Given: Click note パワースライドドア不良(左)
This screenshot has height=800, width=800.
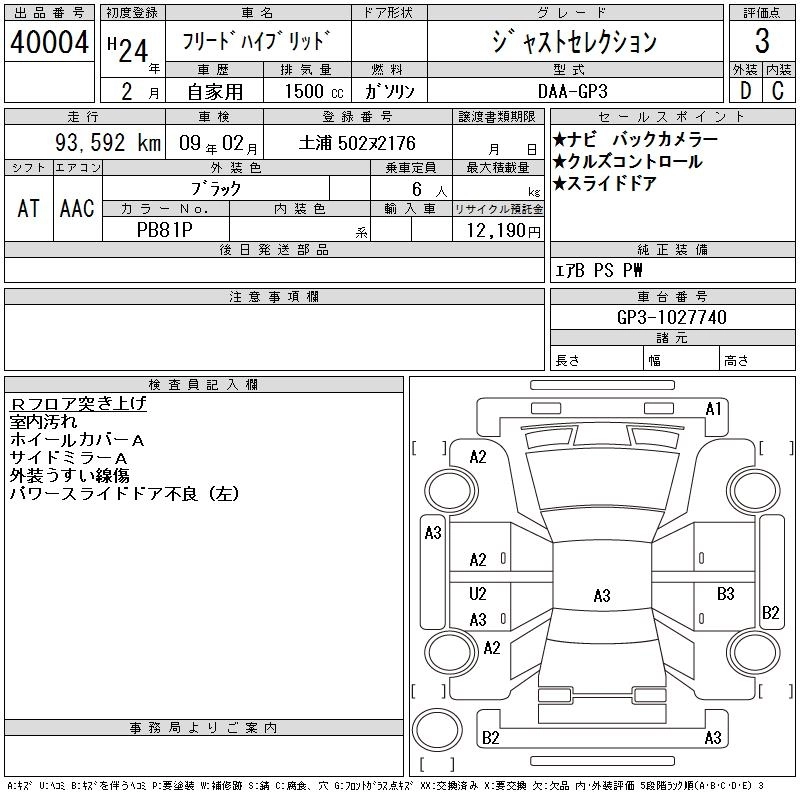Looking at the screenshot, I should pos(124,493).
